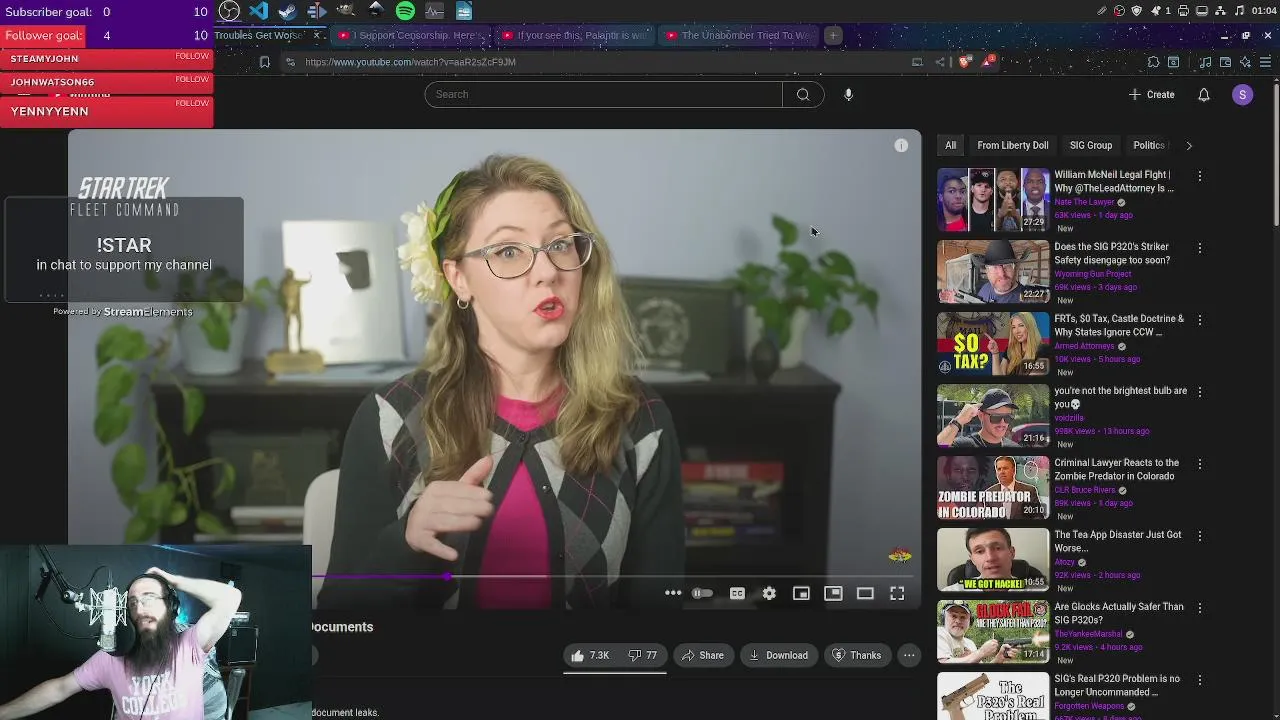Switch to the 'If you see this, Palantir' tab
1280x720 pixels.
(575, 35)
